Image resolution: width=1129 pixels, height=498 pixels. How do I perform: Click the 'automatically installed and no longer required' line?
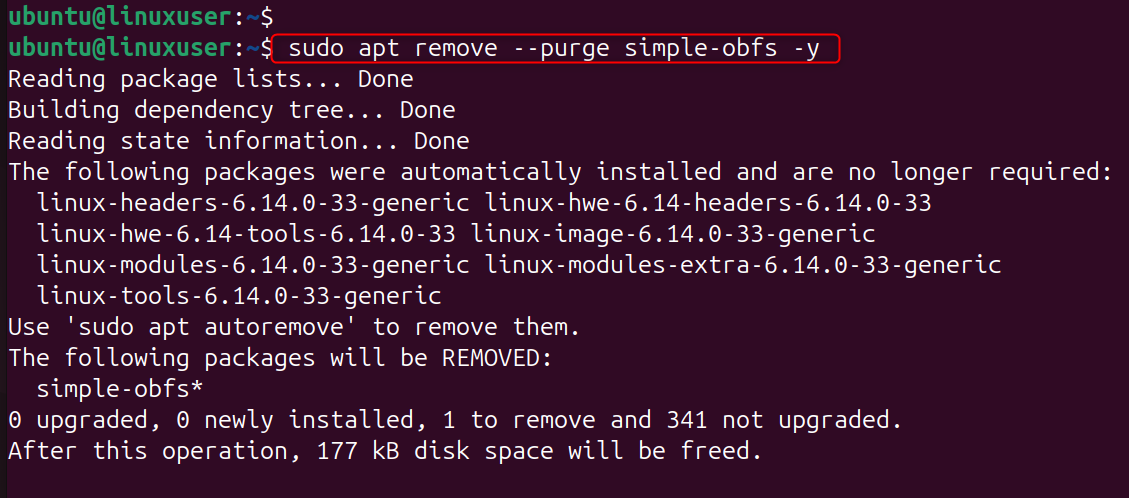click(560, 172)
